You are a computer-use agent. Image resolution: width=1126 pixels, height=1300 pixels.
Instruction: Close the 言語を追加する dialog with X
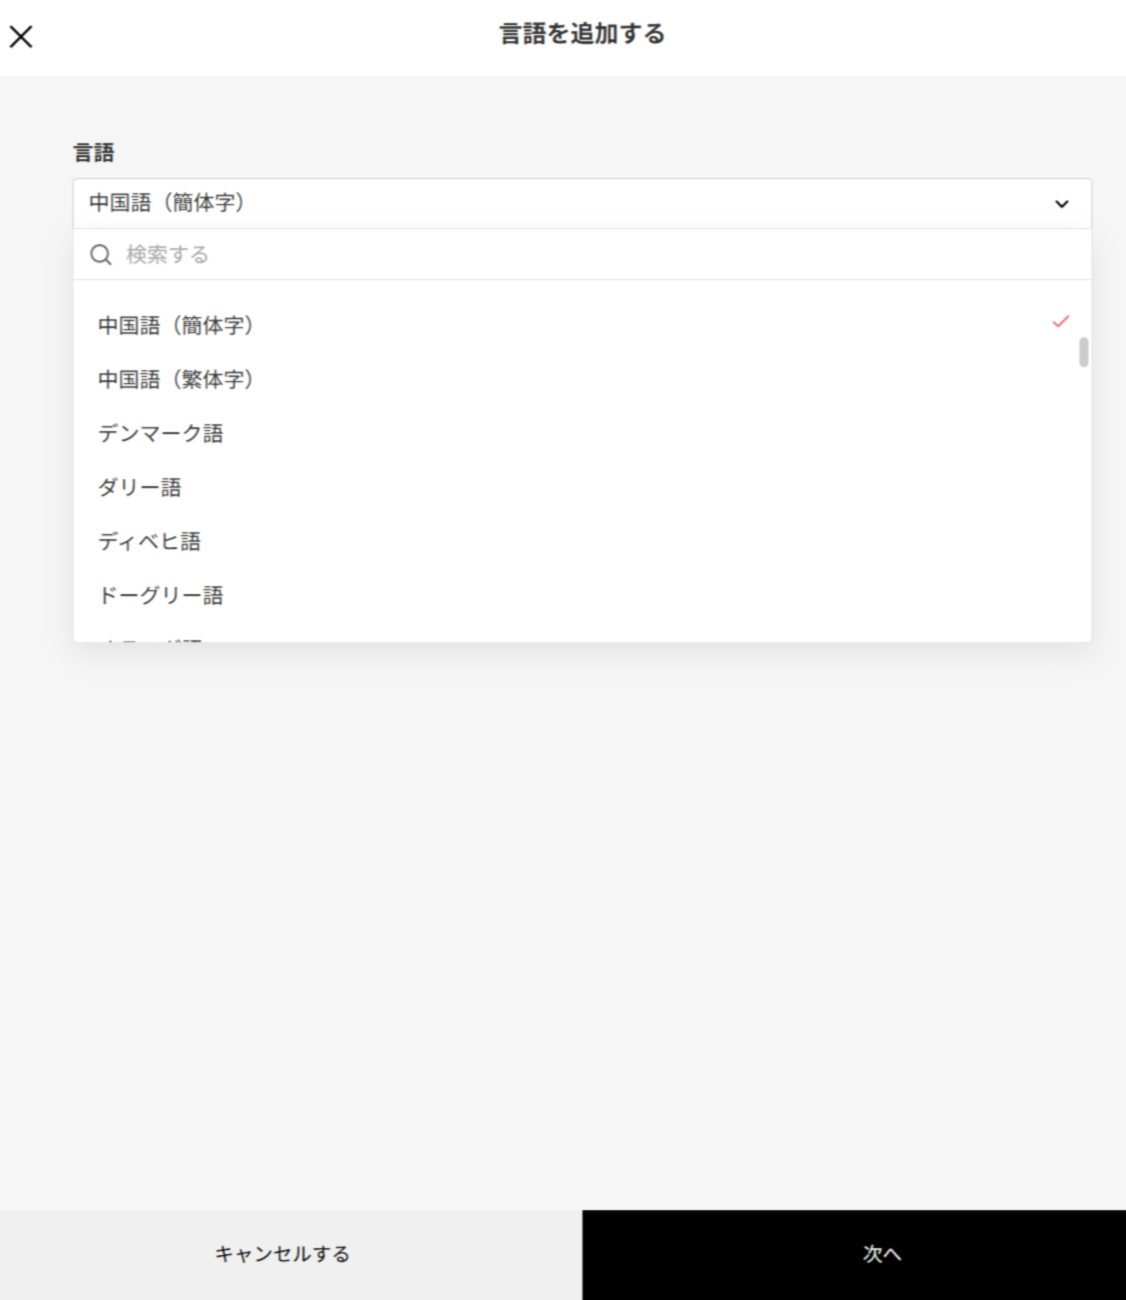(x=21, y=37)
